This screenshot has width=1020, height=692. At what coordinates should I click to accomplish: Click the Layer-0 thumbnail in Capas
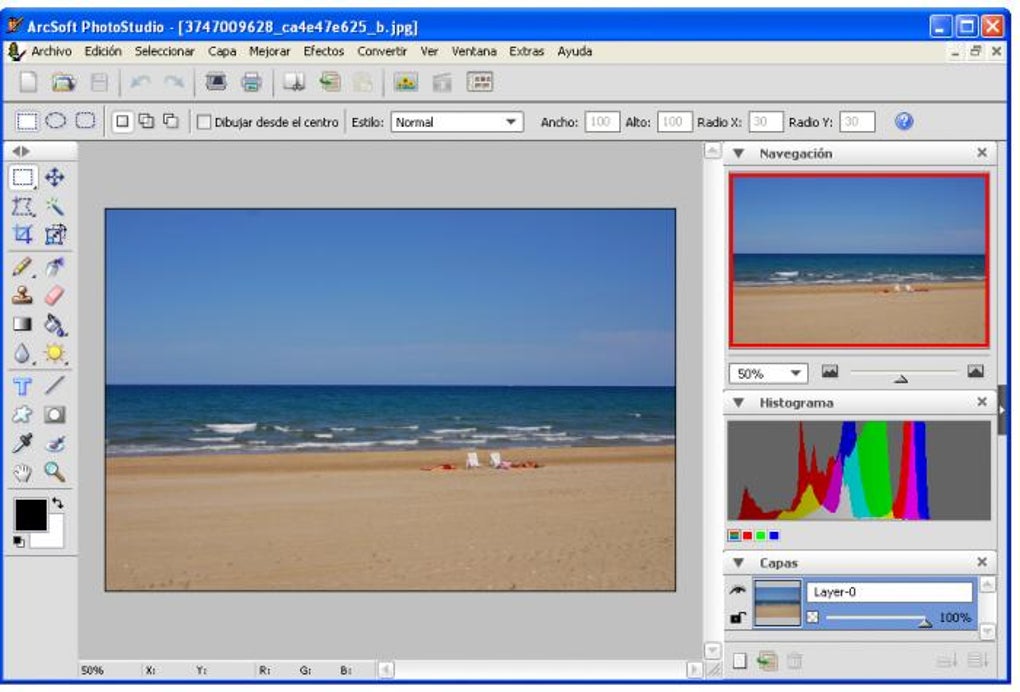(x=777, y=604)
